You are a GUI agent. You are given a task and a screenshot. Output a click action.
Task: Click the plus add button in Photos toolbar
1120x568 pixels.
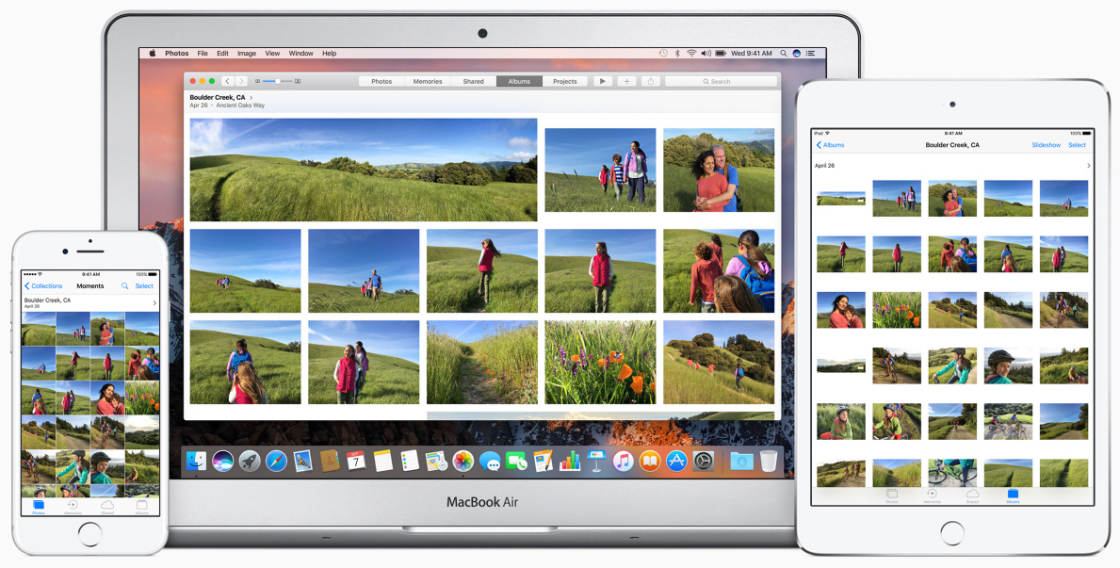pyautogui.click(x=627, y=81)
